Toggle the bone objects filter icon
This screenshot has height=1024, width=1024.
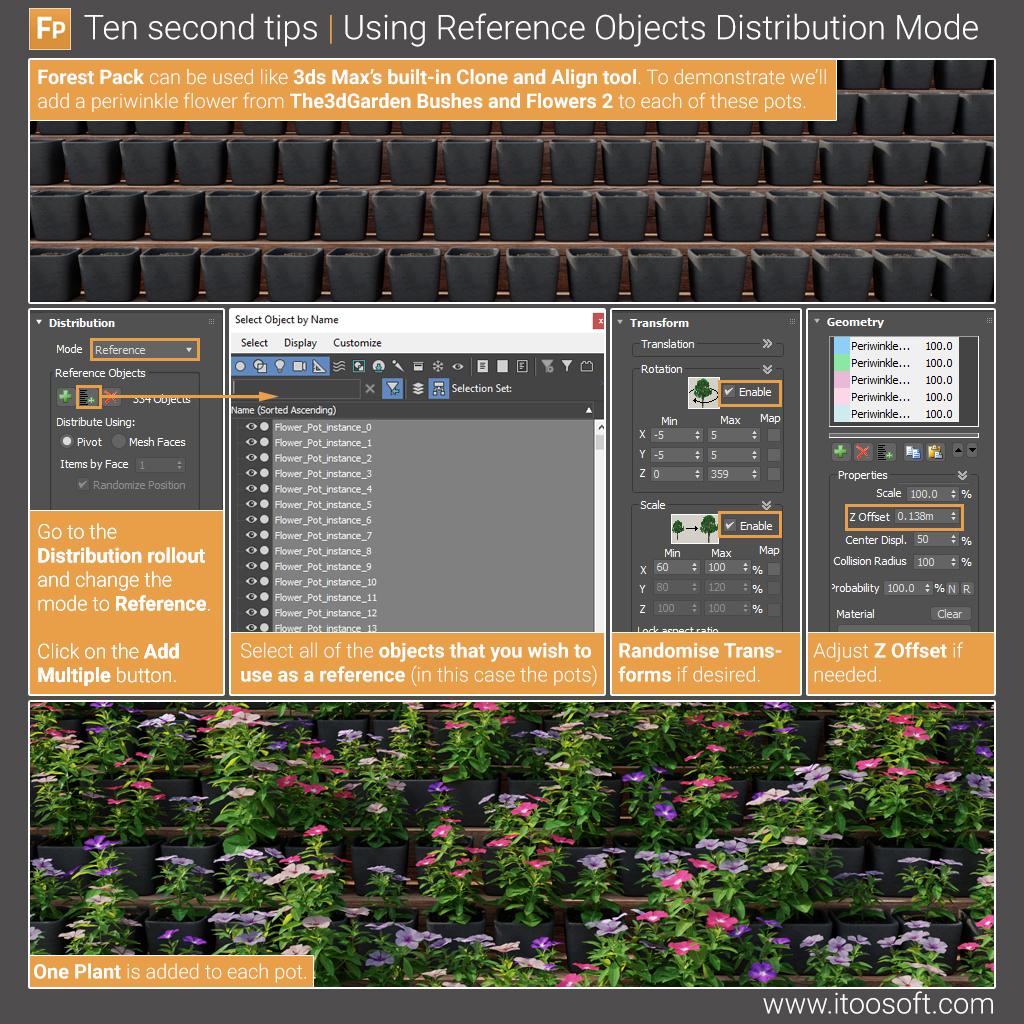(x=398, y=366)
